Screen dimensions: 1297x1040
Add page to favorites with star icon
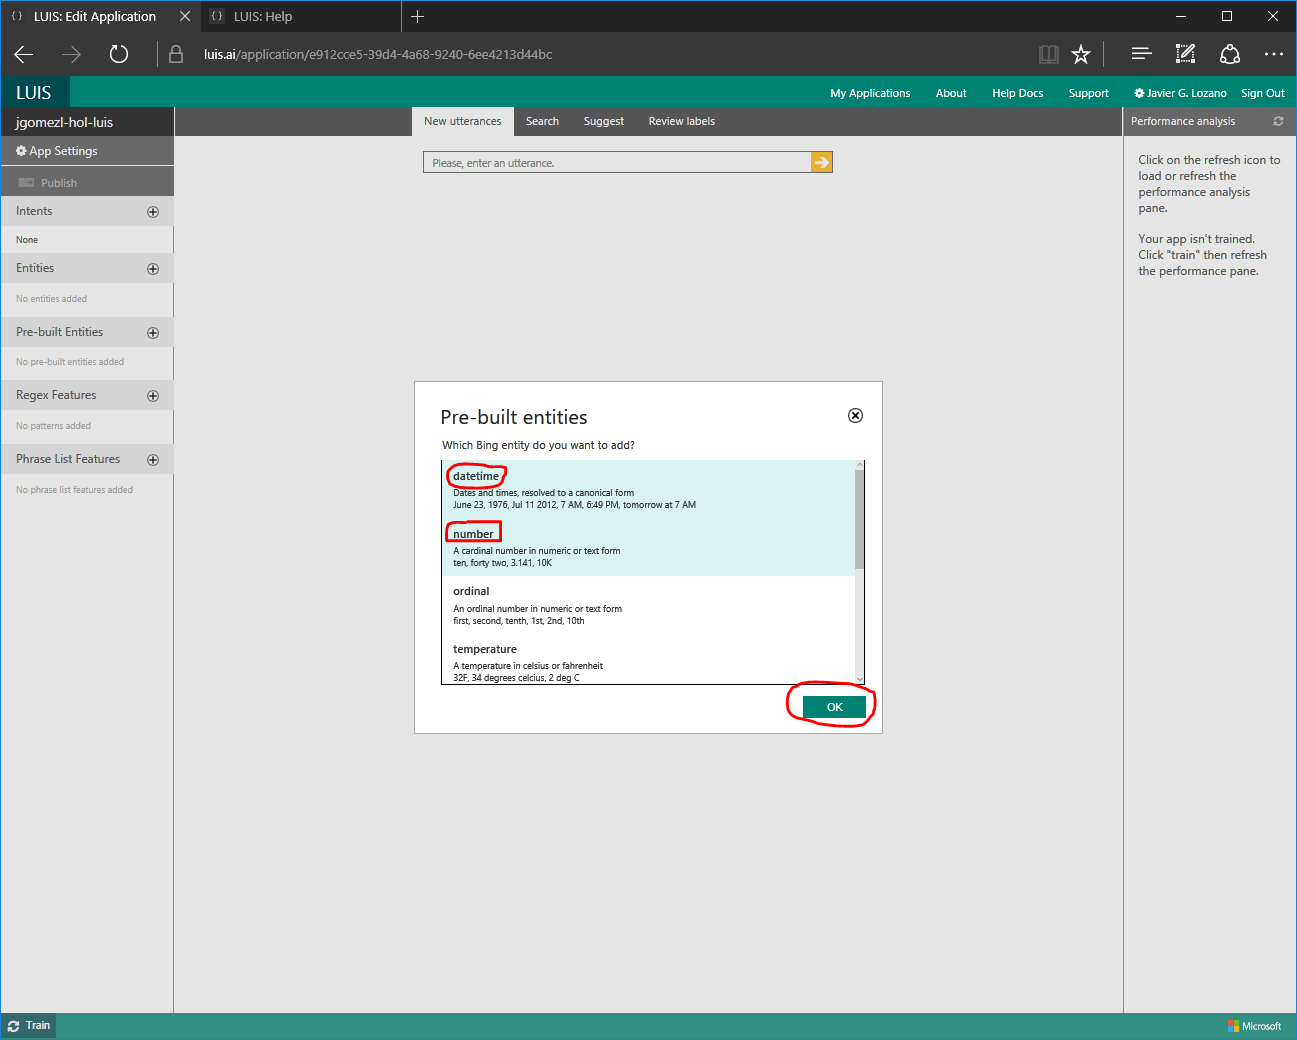coord(1081,54)
